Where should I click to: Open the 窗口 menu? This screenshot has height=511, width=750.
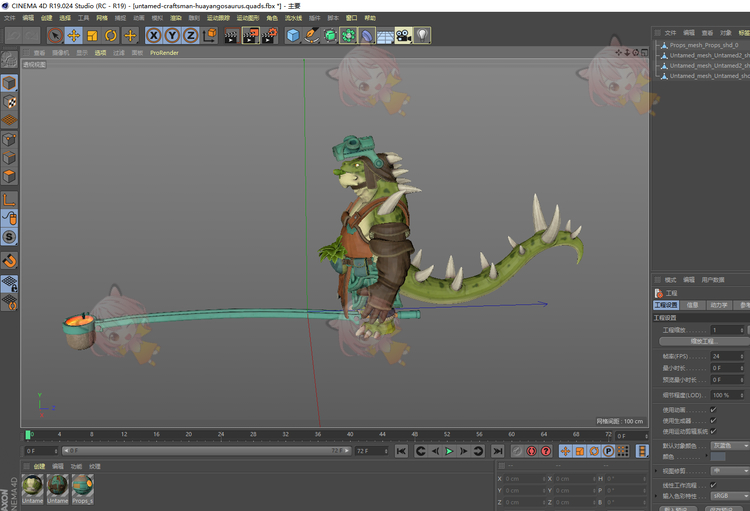click(352, 18)
